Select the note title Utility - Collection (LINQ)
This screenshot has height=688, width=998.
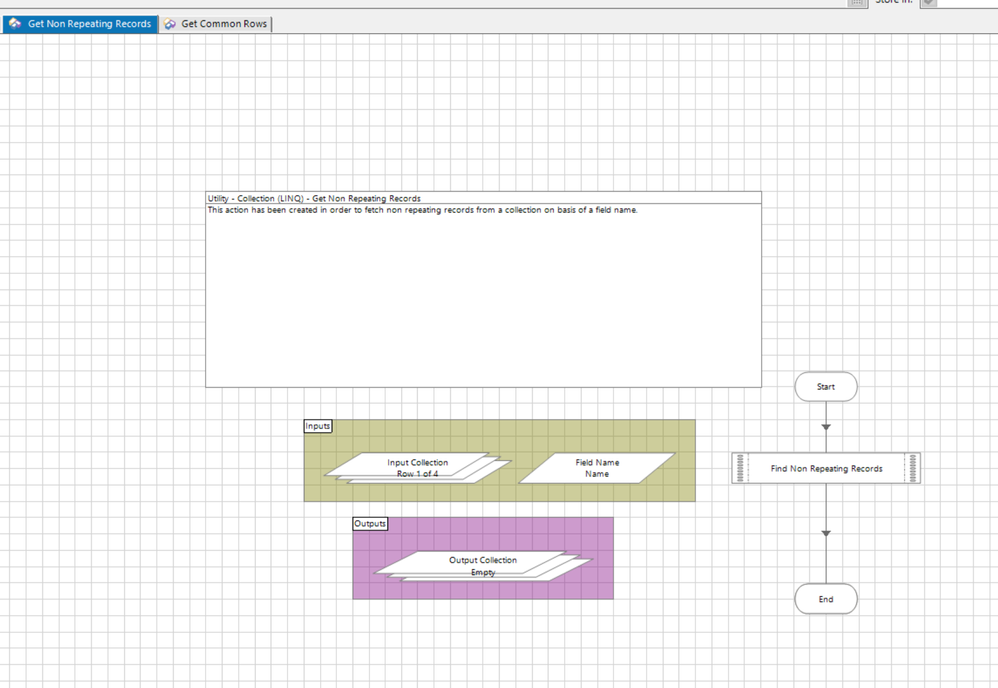tap(313, 198)
